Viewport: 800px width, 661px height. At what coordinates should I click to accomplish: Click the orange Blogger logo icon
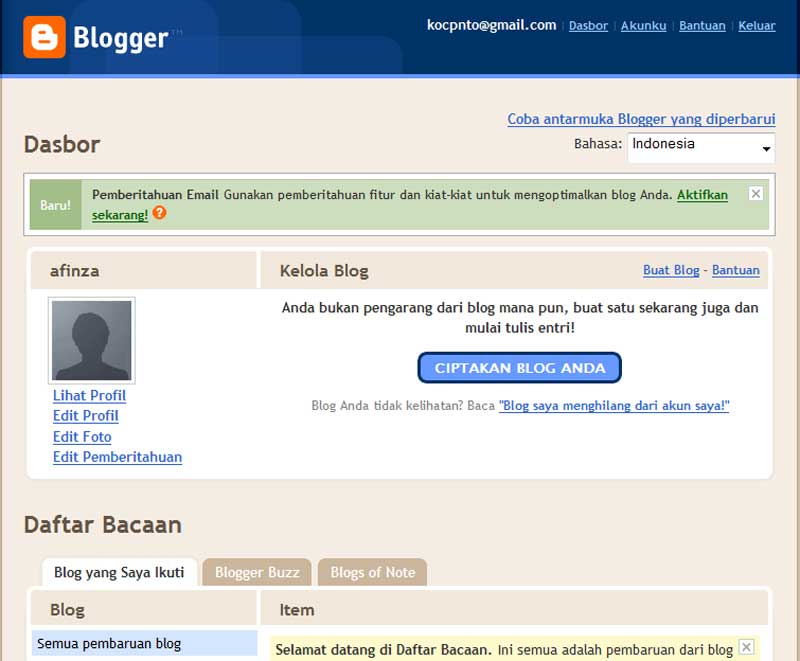point(44,37)
